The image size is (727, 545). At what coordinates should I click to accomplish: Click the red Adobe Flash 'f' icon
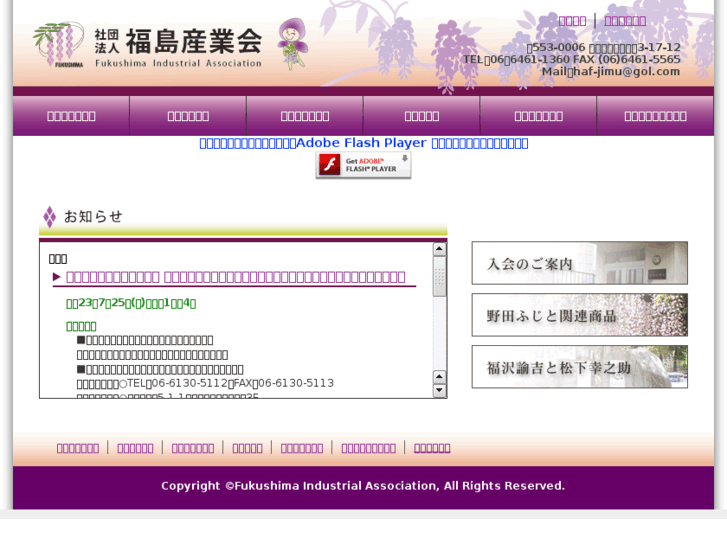click(x=330, y=164)
